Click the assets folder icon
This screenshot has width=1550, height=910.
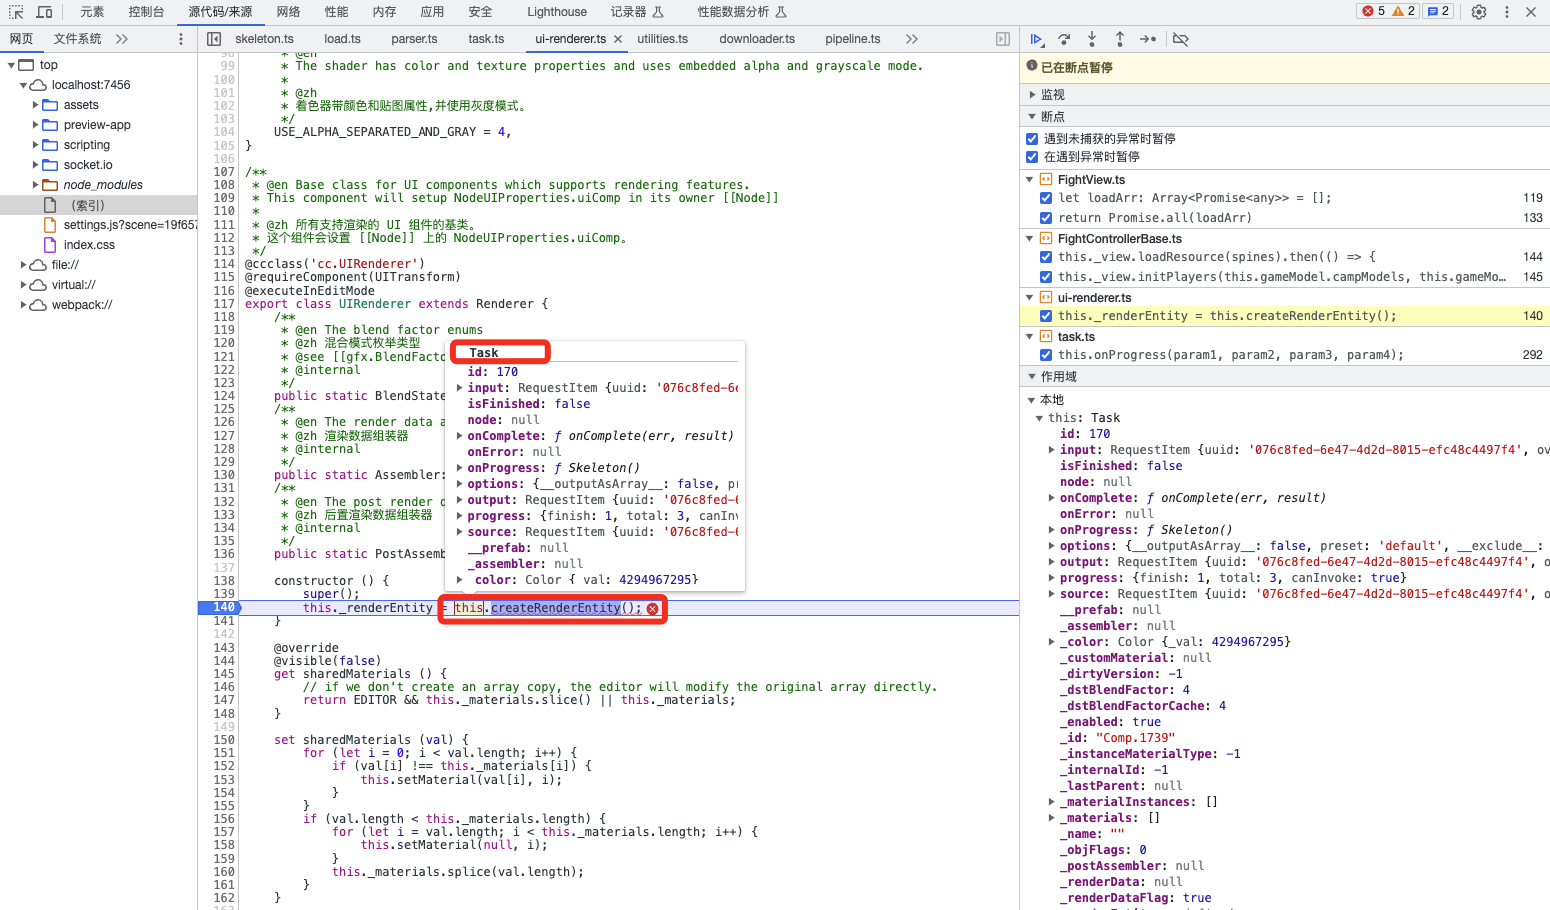tap(50, 105)
